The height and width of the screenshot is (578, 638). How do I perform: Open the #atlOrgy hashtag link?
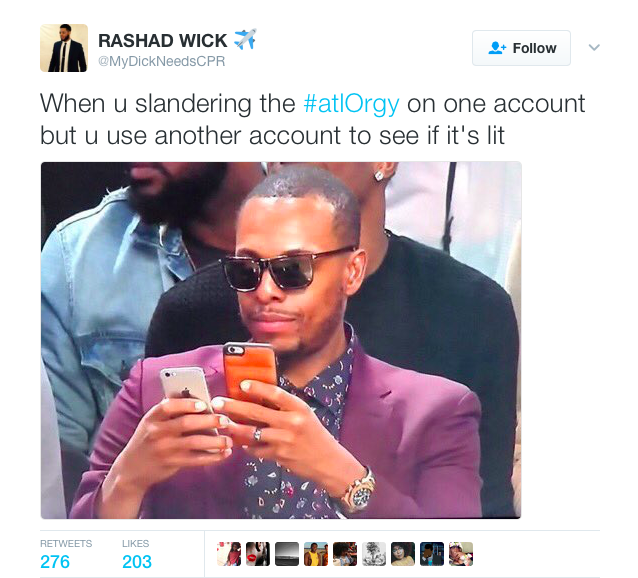click(x=351, y=104)
